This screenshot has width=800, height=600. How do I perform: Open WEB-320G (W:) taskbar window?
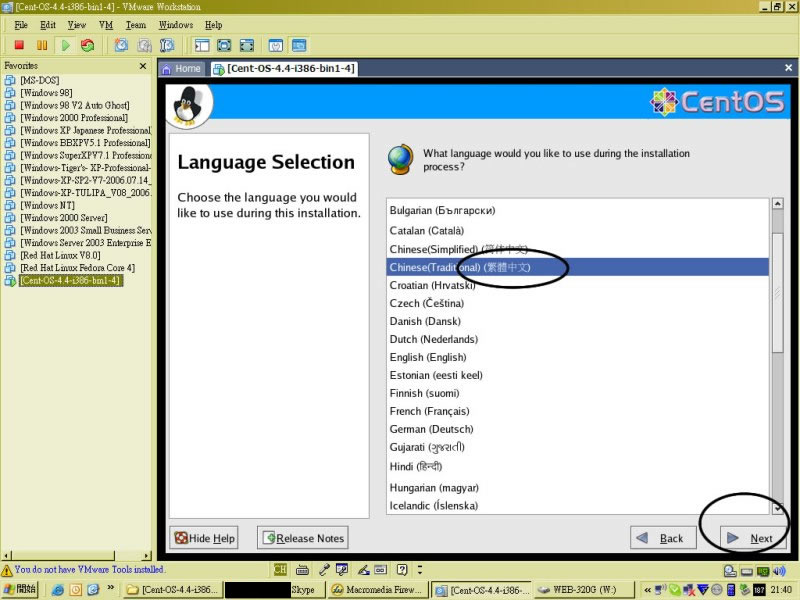(583, 590)
